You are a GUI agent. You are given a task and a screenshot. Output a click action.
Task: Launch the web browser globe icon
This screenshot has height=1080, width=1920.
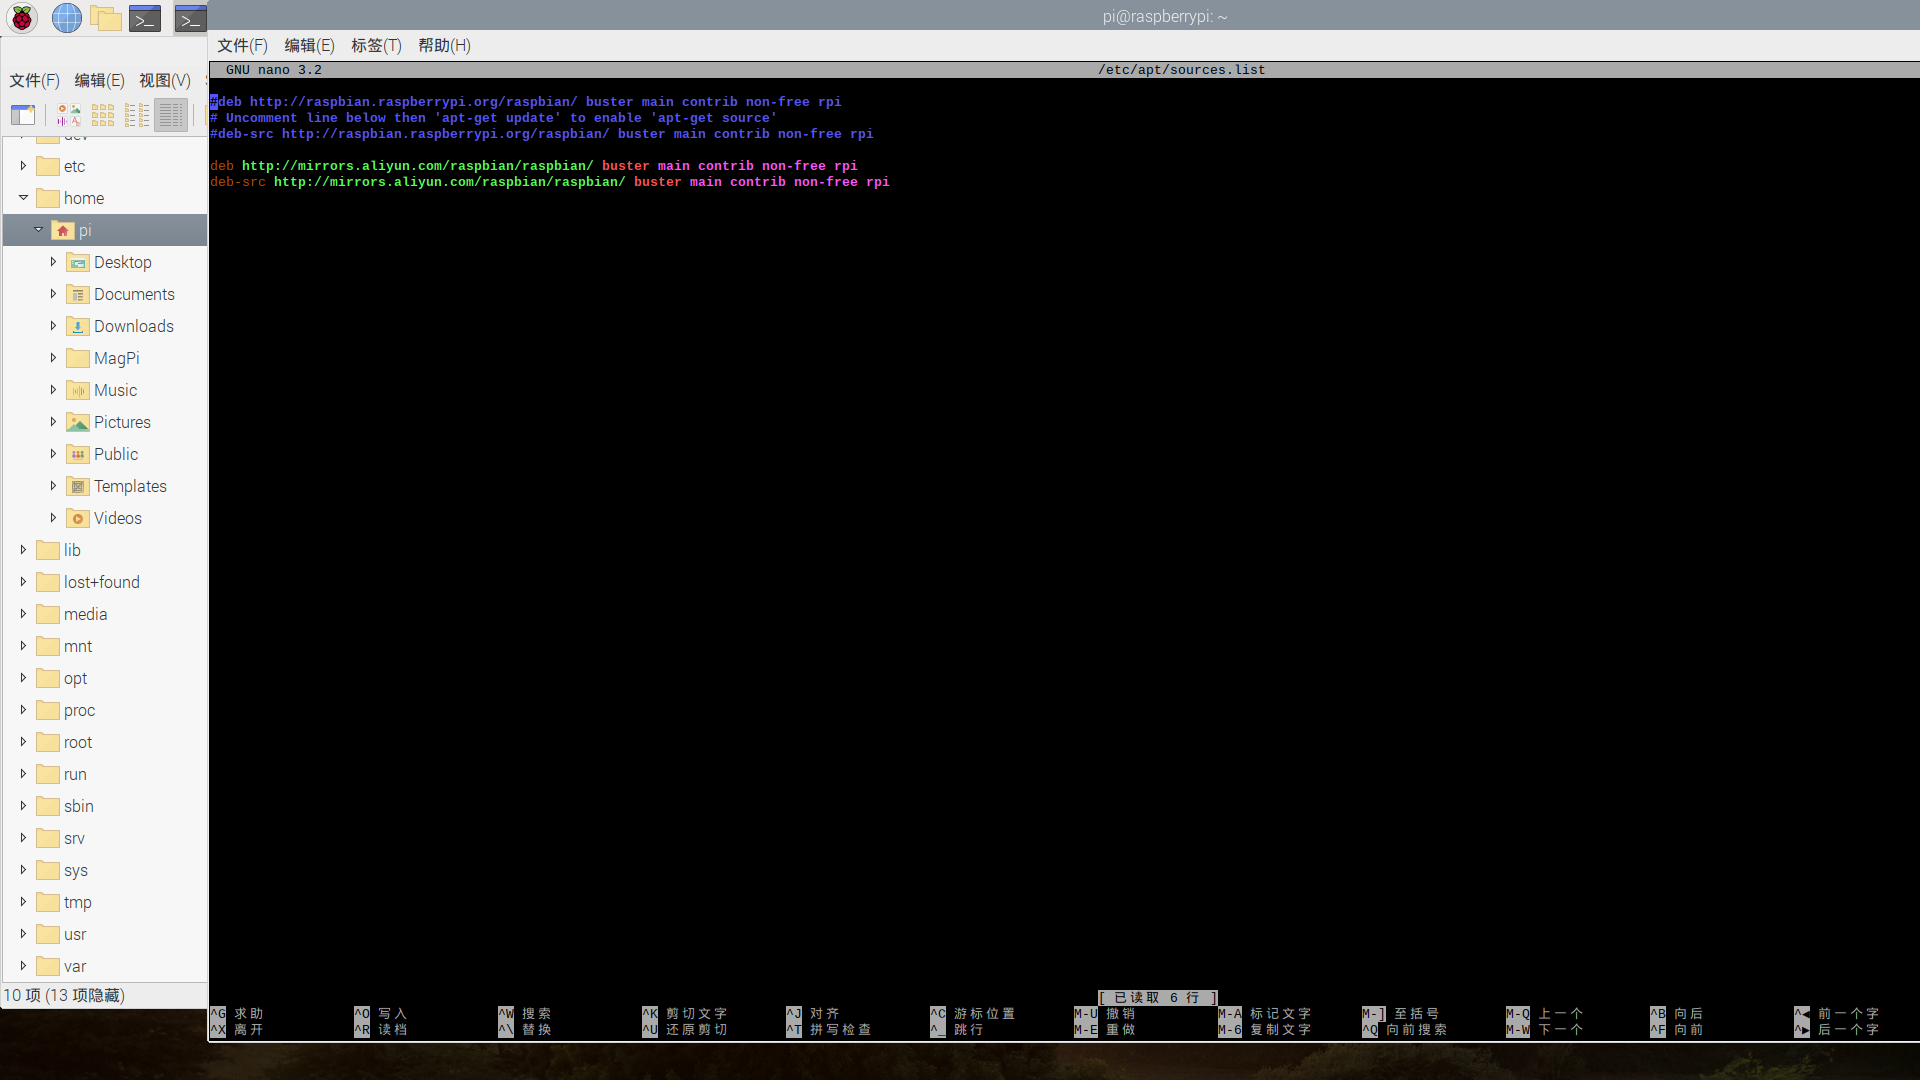66,17
